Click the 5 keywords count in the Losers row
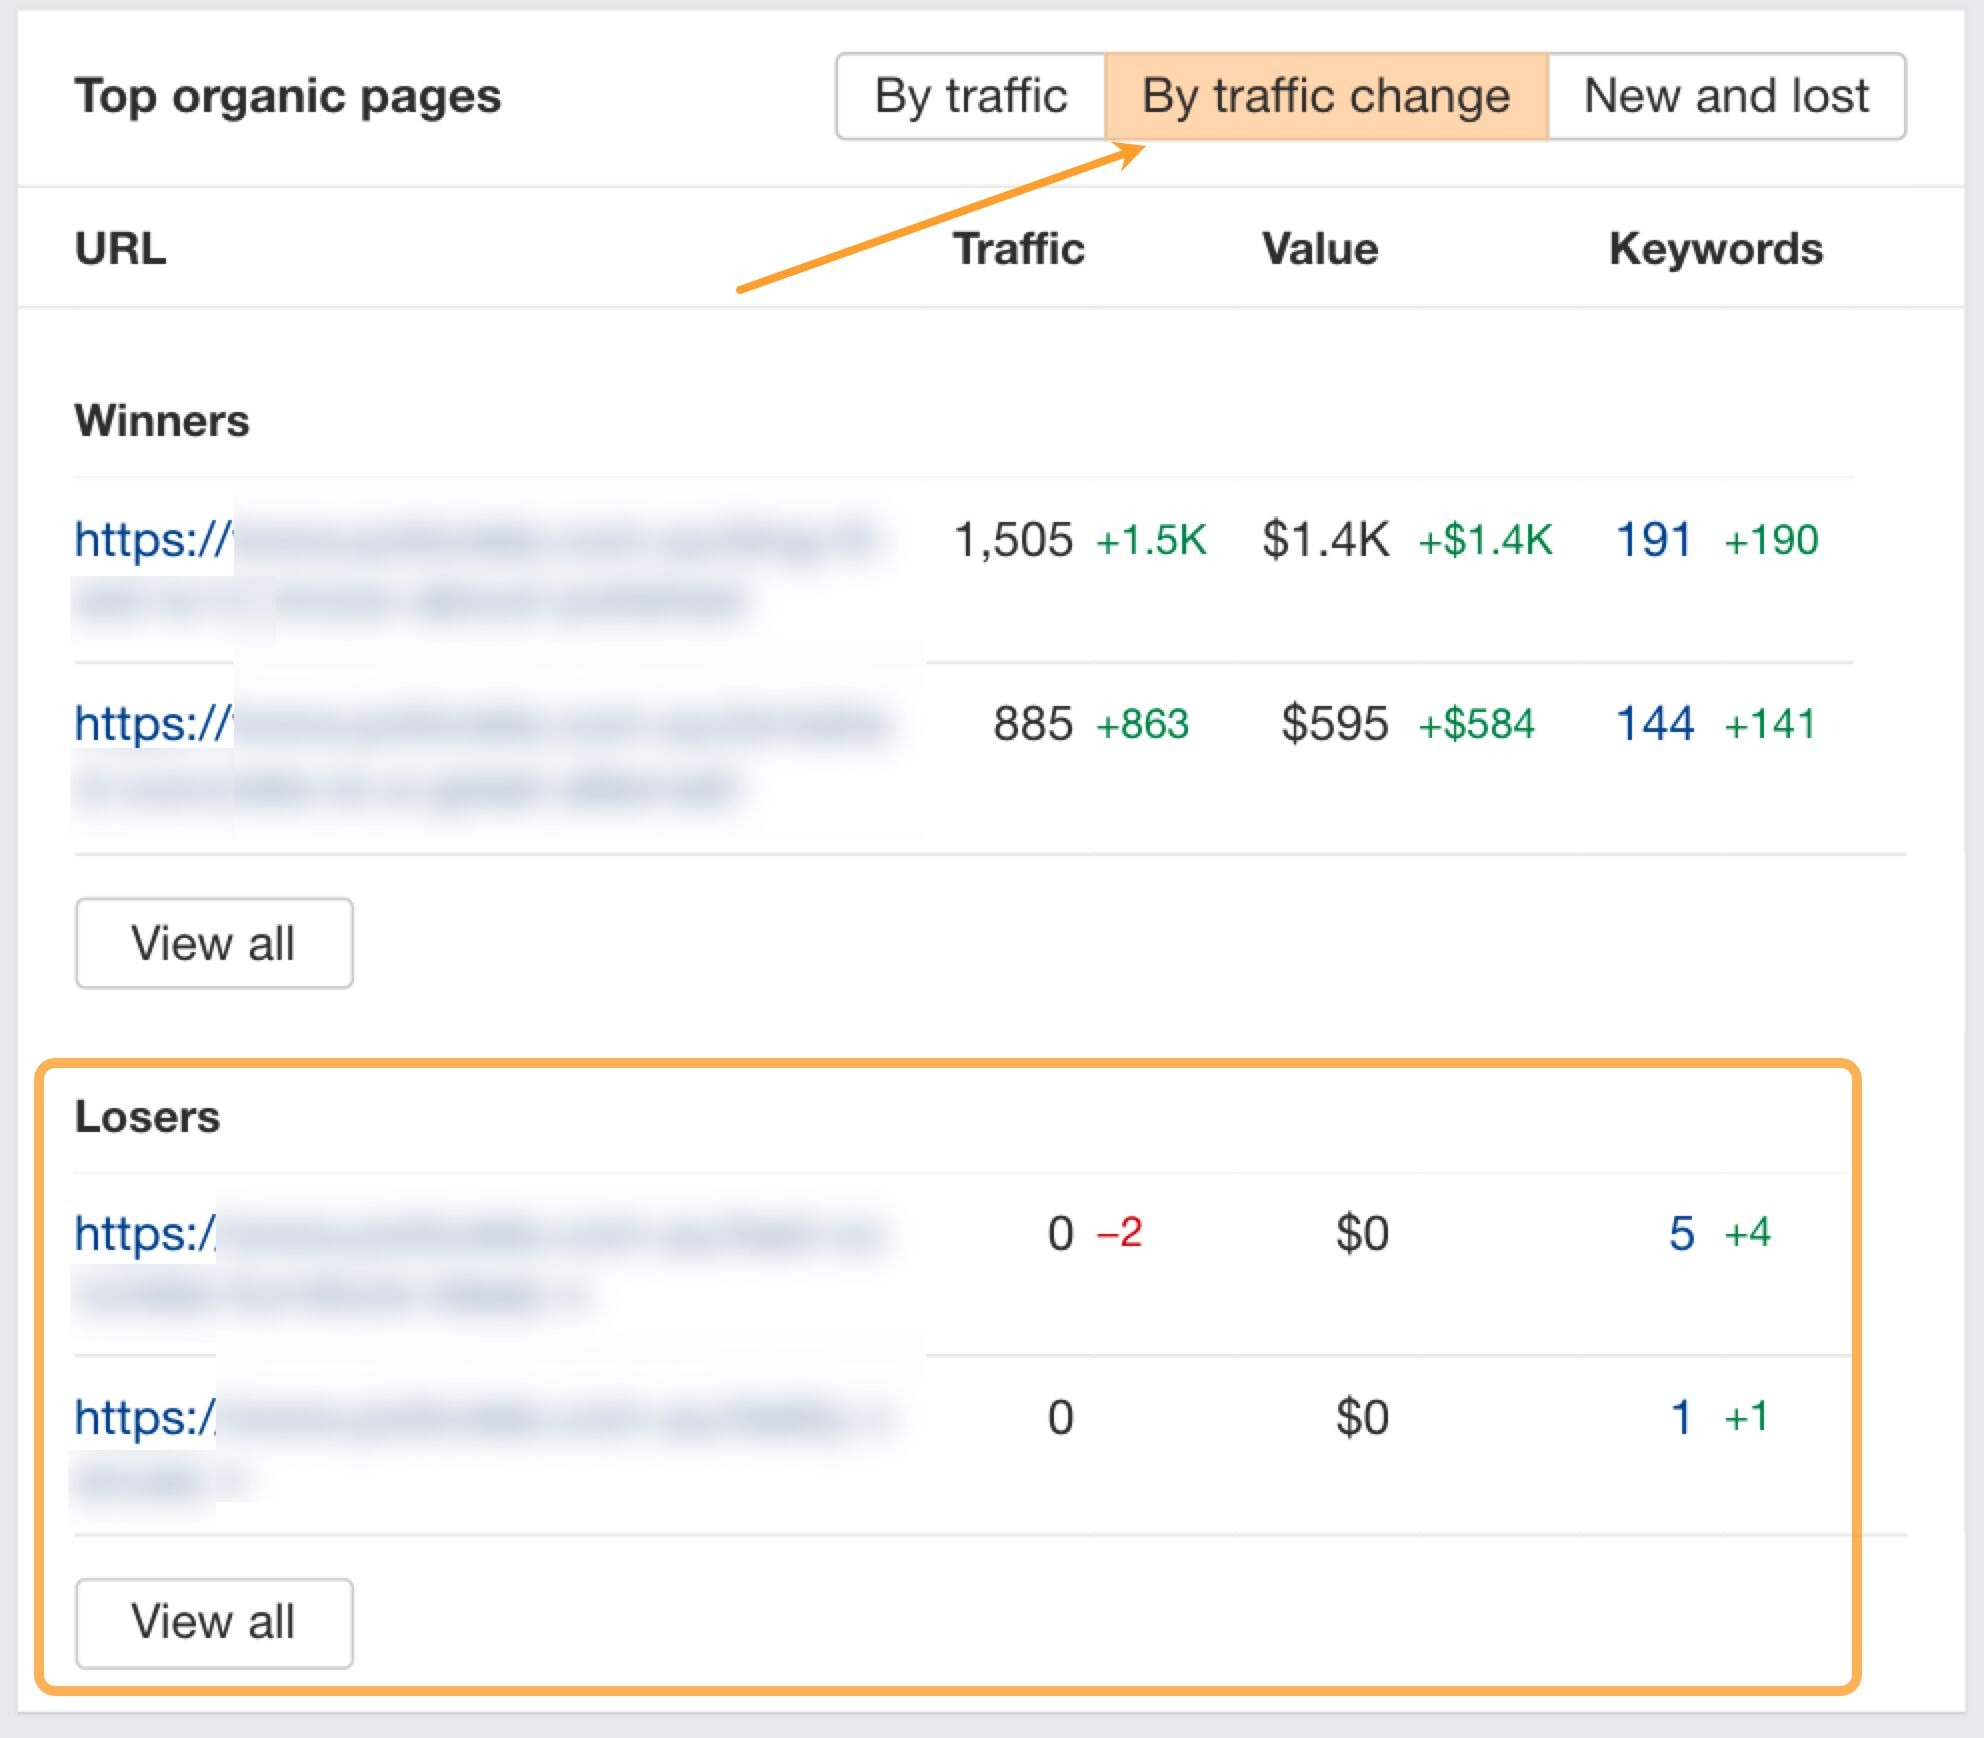1984x1738 pixels. pyautogui.click(x=1681, y=1235)
